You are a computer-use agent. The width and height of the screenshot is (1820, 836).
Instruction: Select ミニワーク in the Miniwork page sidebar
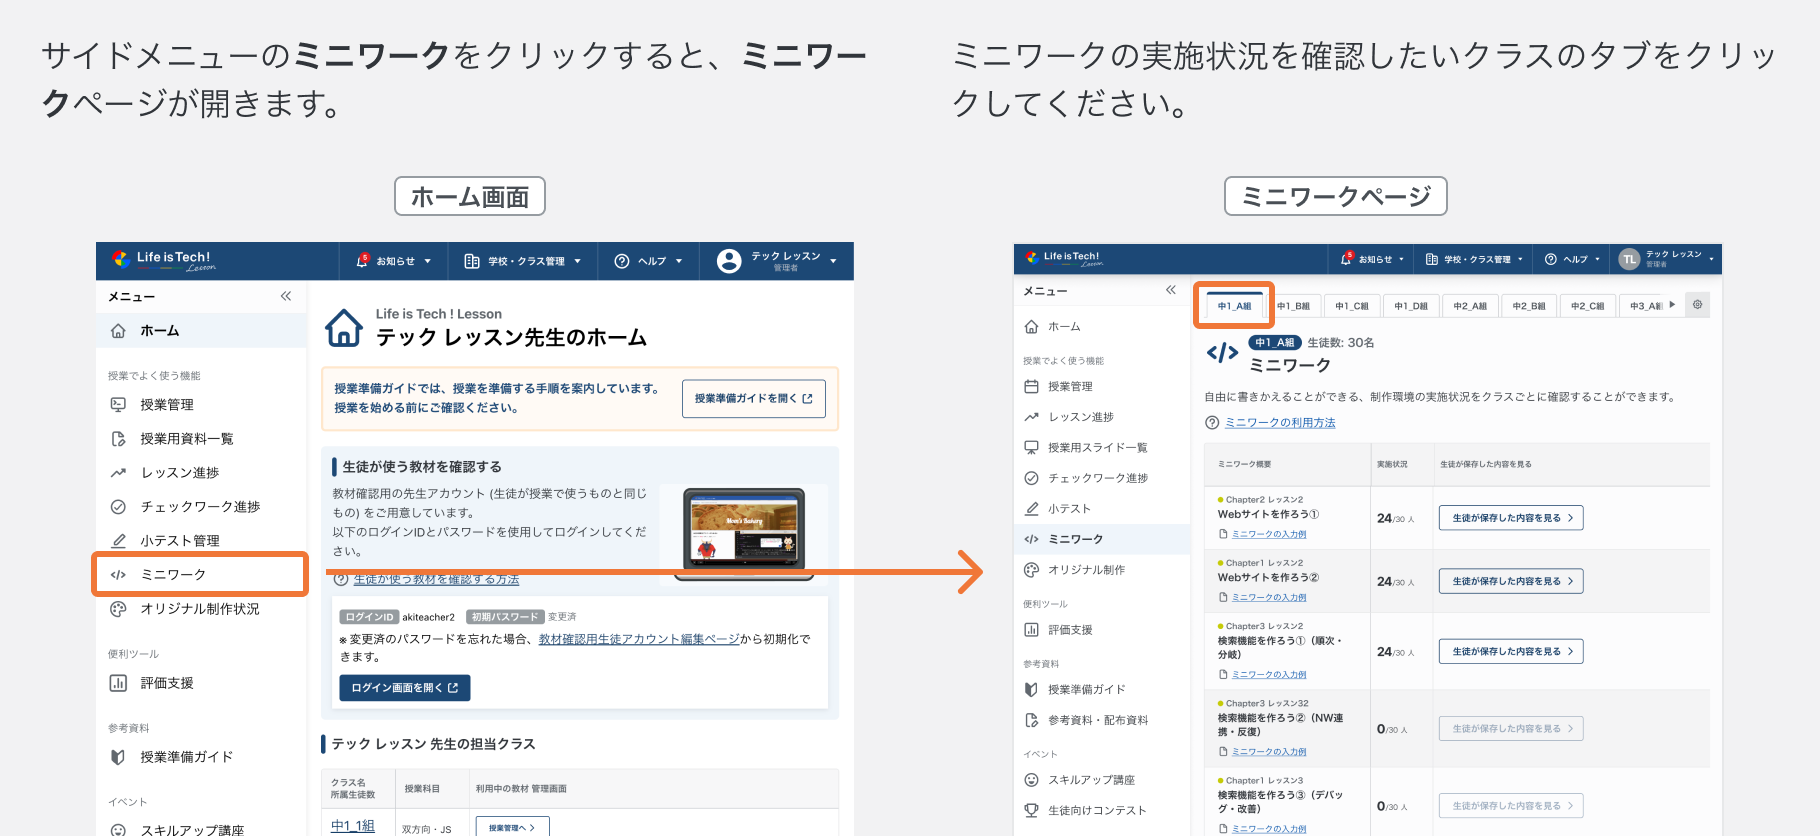[x=1102, y=539]
